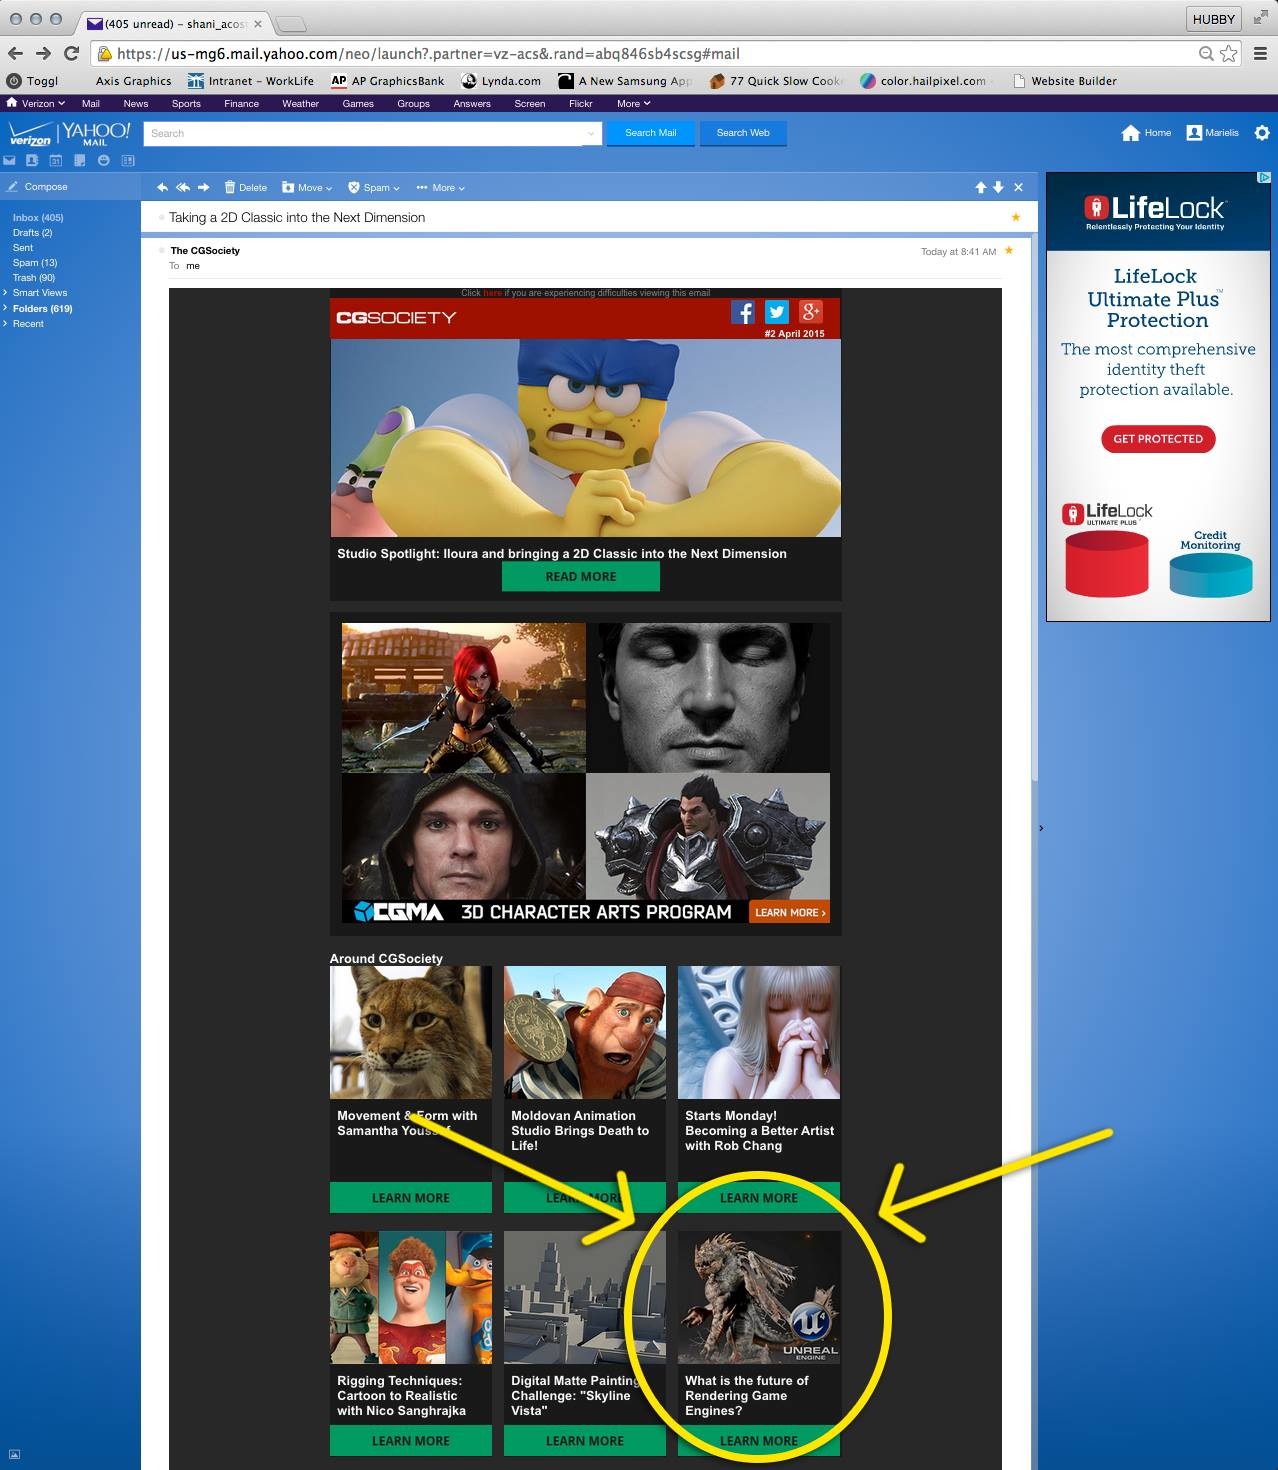
Task: Open the Drafts (2) folder
Action: tap(32, 232)
